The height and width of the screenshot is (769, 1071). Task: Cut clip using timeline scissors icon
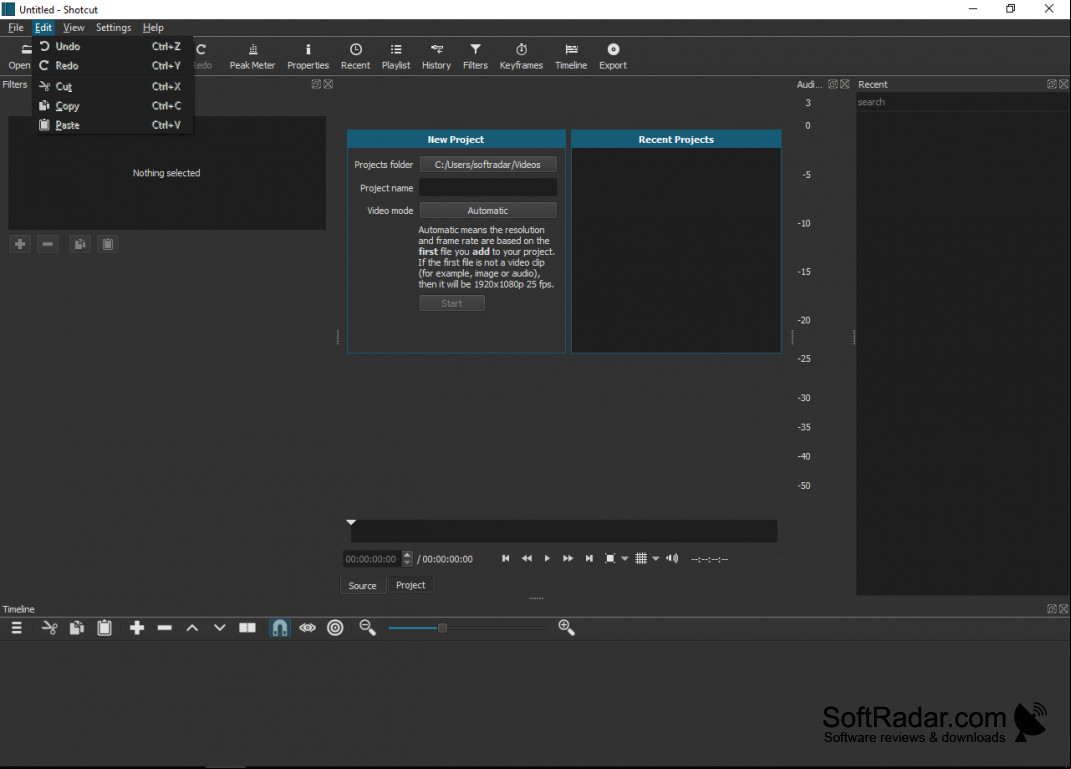pyautogui.click(x=49, y=628)
